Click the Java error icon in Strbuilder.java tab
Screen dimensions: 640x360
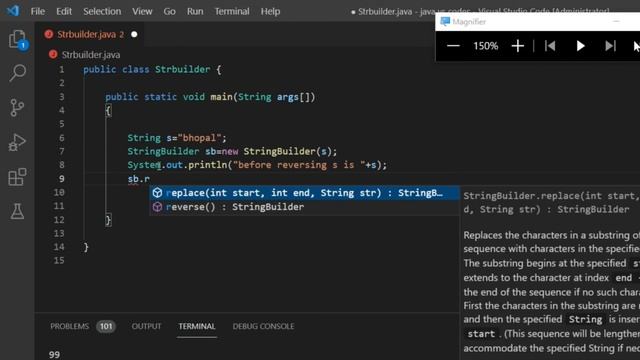click(49, 34)
